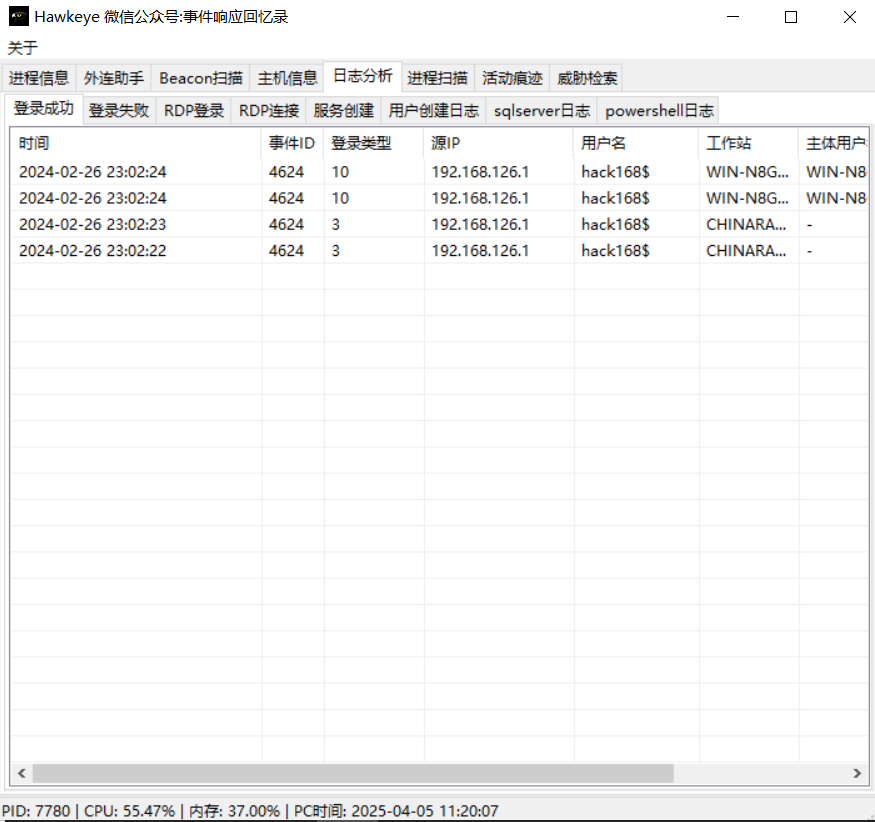Viewport: 875px width, 822px height.
Task: Click the PC时间 status bar entry
Action: click(x=396, y=811)
